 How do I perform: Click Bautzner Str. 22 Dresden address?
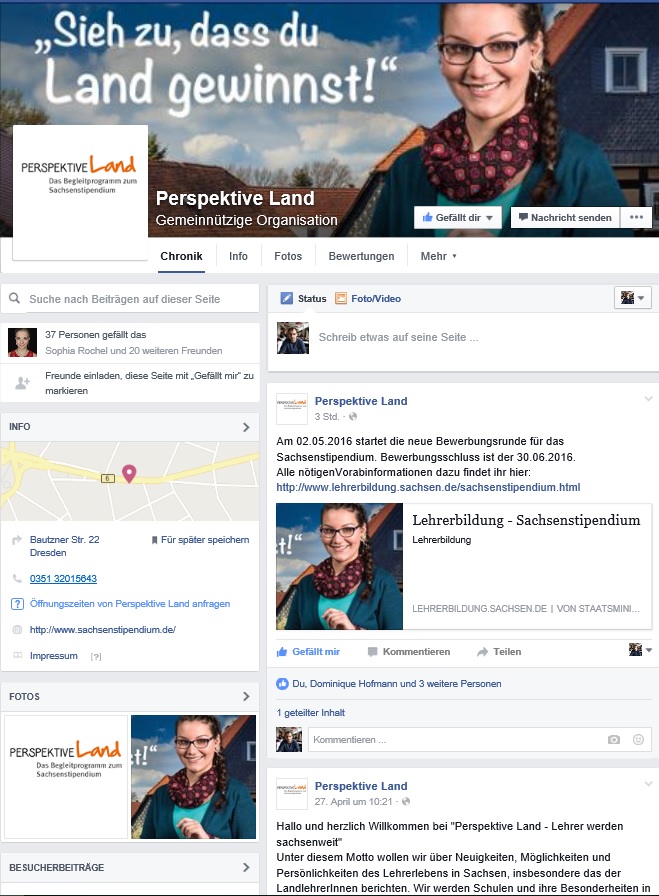(65, 546)
